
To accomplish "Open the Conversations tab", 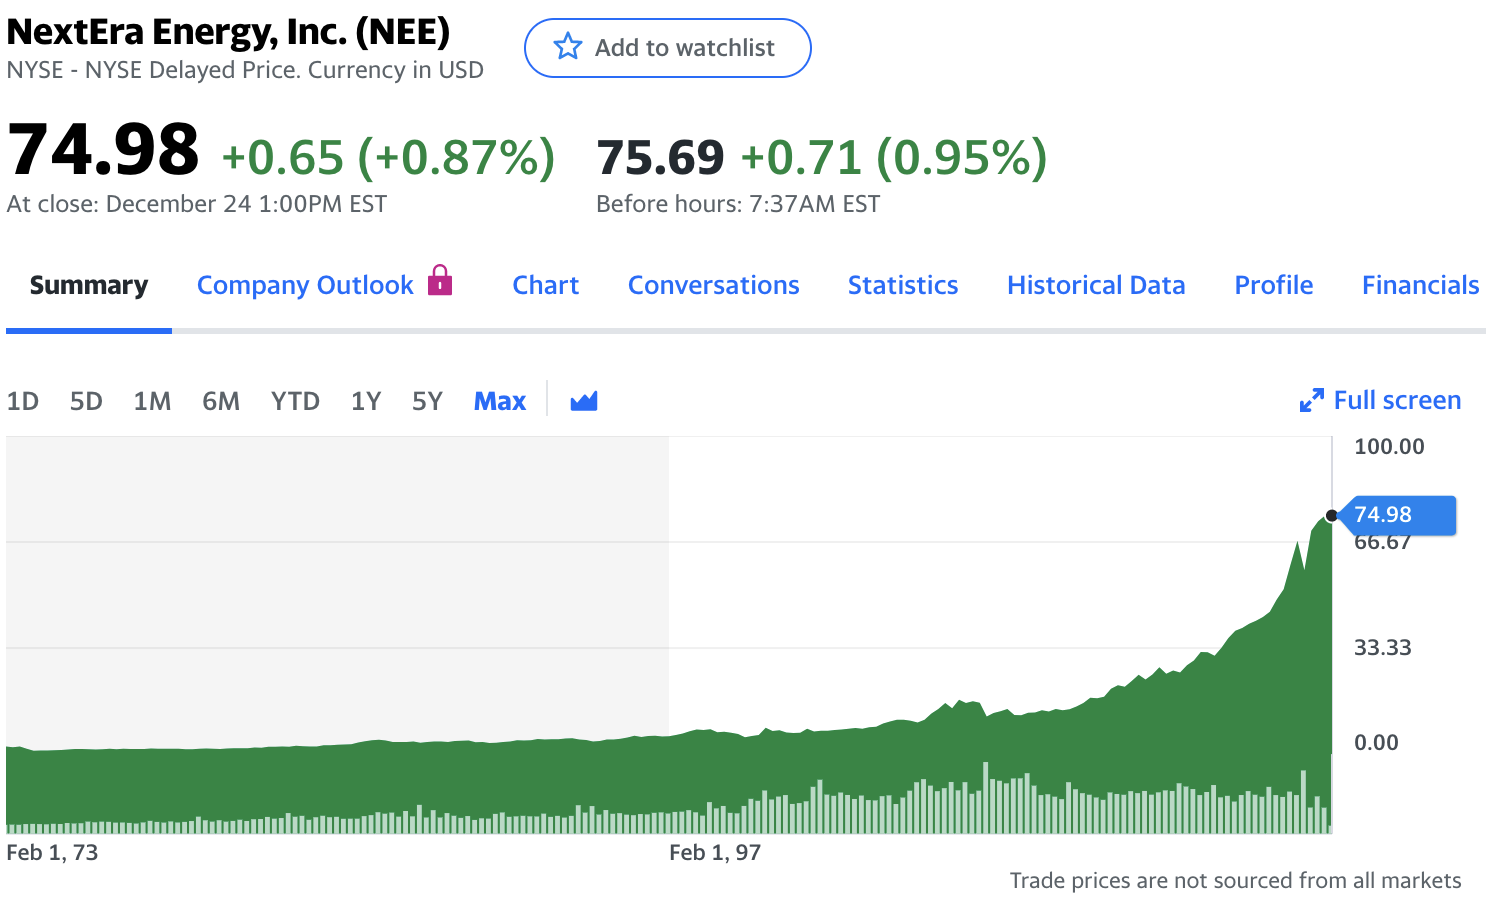I will coord(714,286).
